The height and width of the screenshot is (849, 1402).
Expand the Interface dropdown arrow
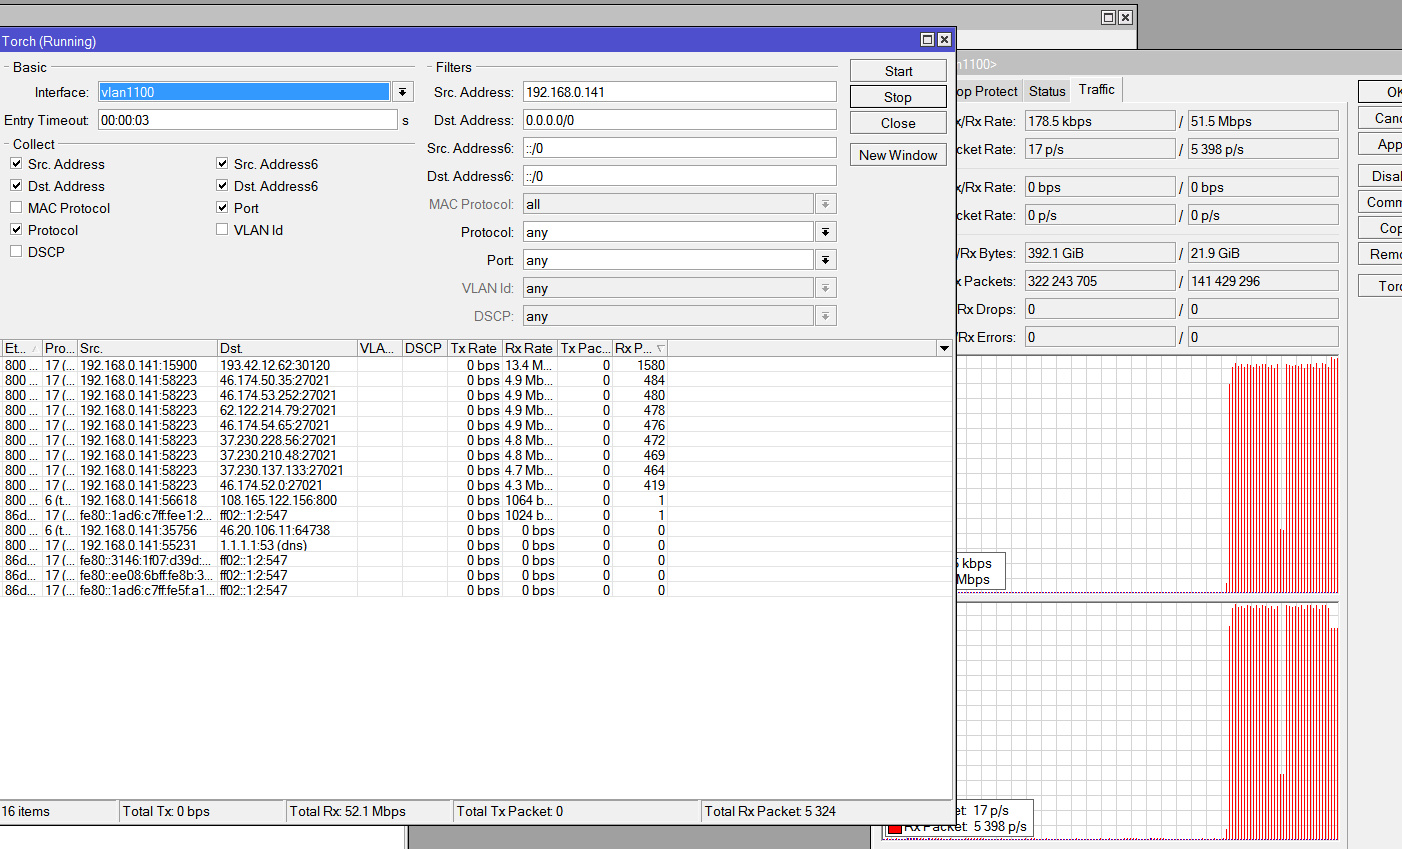point(402,92)
